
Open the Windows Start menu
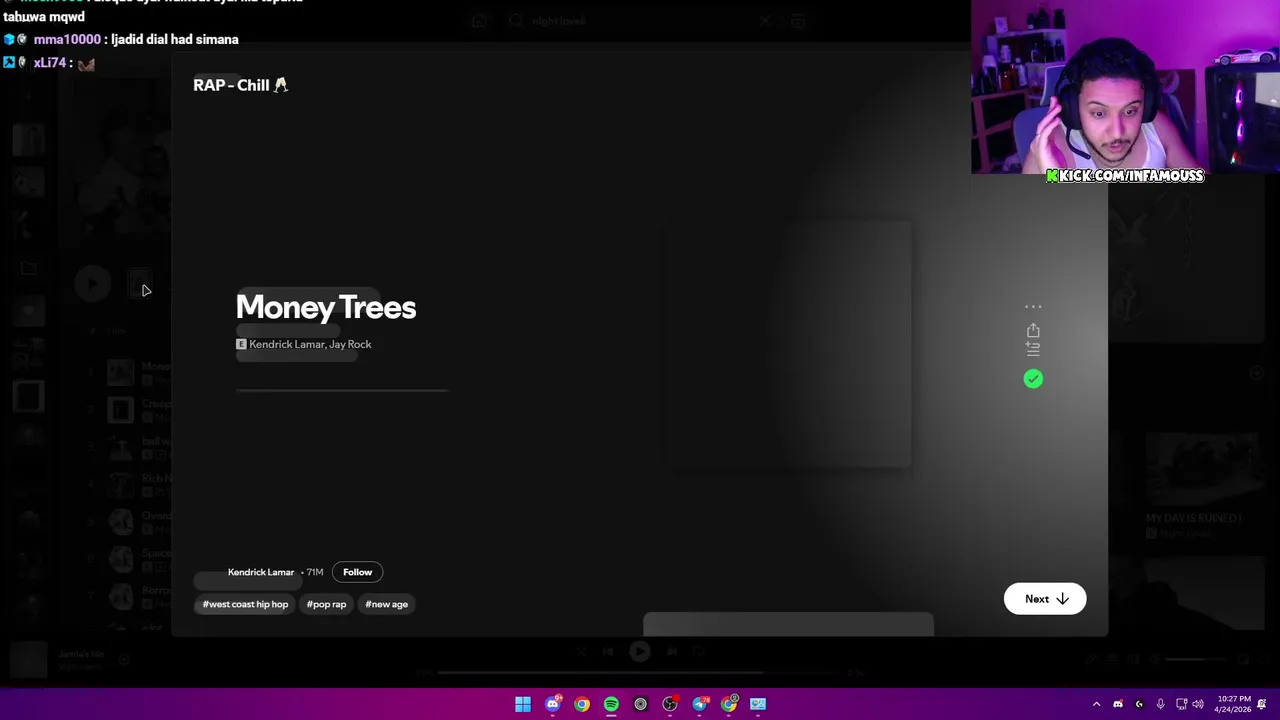click(x=523, y=704)
